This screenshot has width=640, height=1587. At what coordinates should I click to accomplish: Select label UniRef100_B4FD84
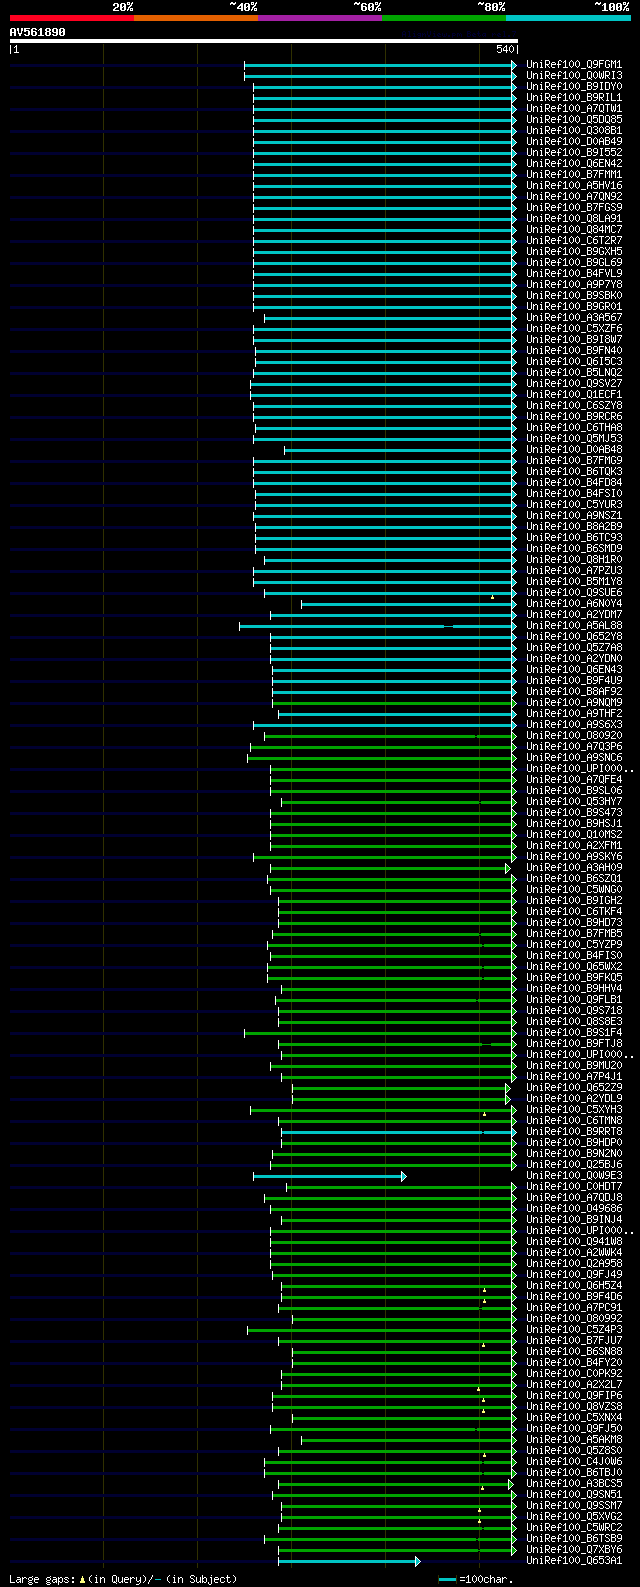[x=574, y=483]
